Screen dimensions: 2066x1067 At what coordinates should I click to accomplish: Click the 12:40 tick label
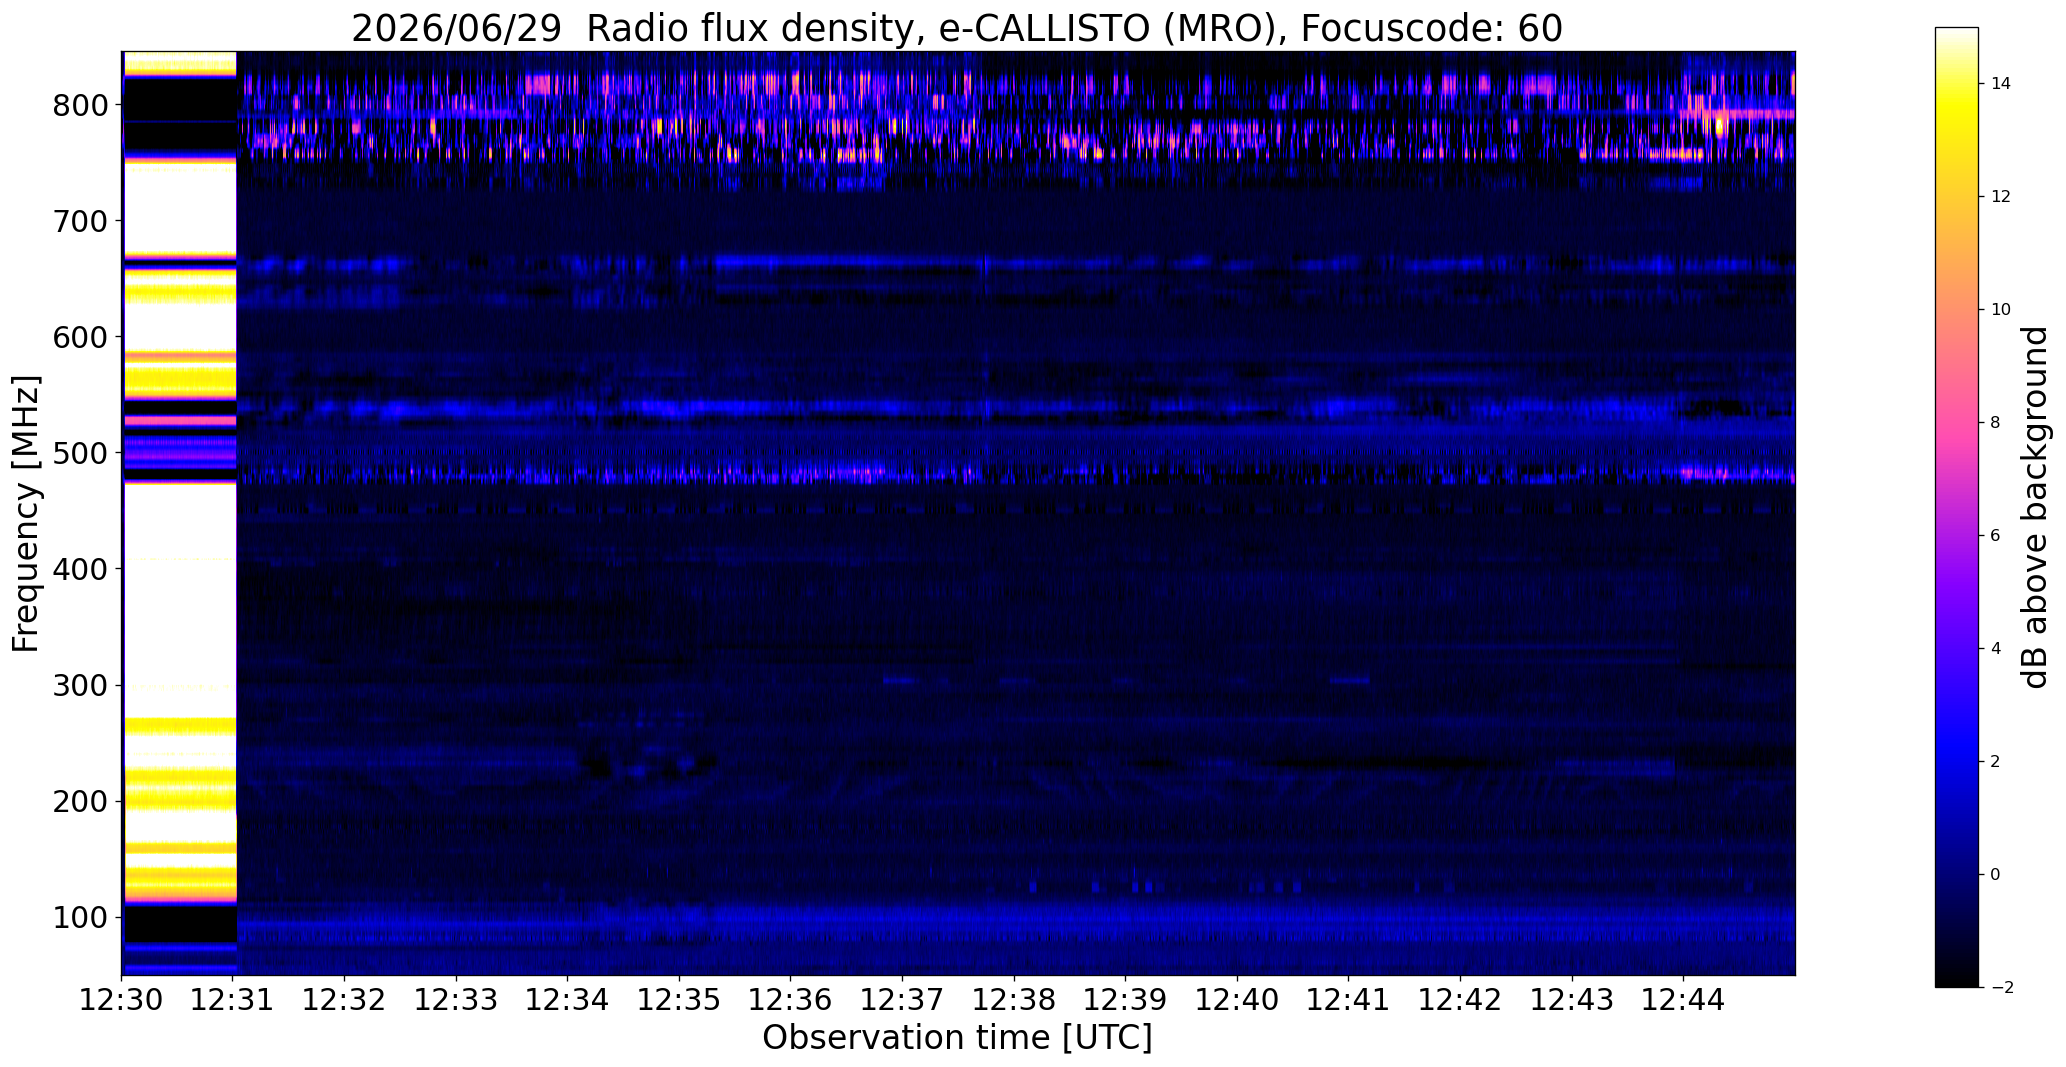point(1237,1001)
